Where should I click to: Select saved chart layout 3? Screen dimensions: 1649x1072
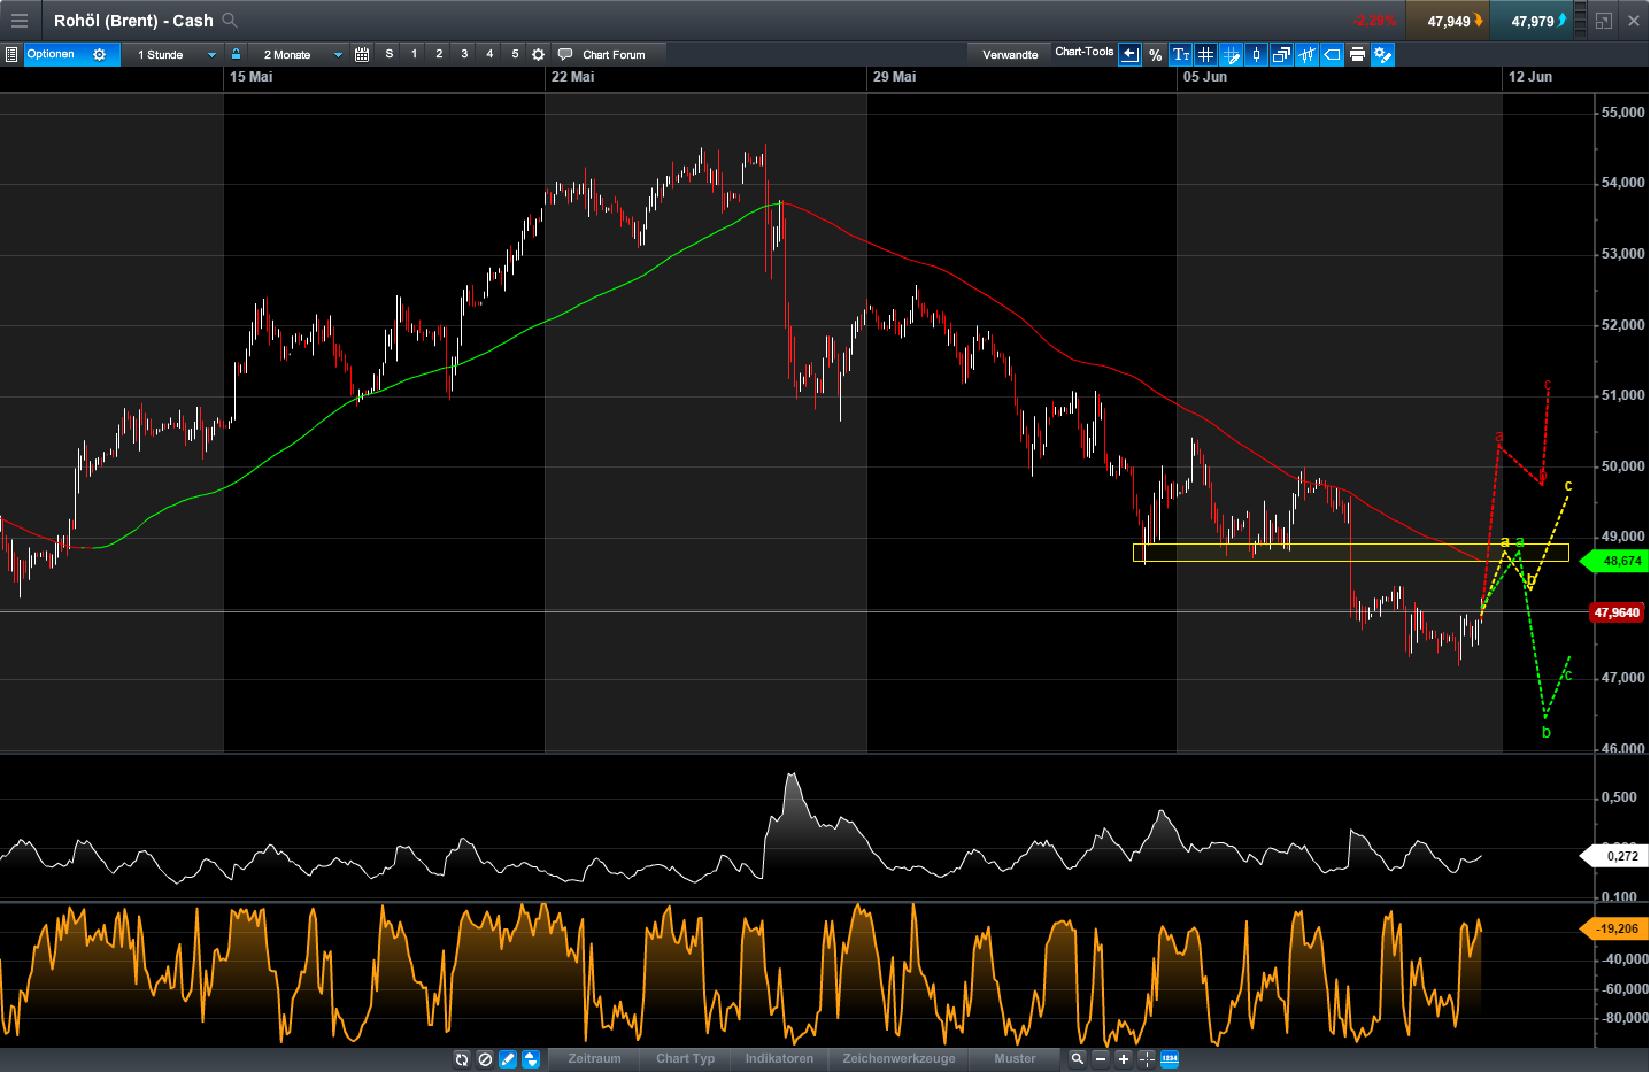(463, 55)
